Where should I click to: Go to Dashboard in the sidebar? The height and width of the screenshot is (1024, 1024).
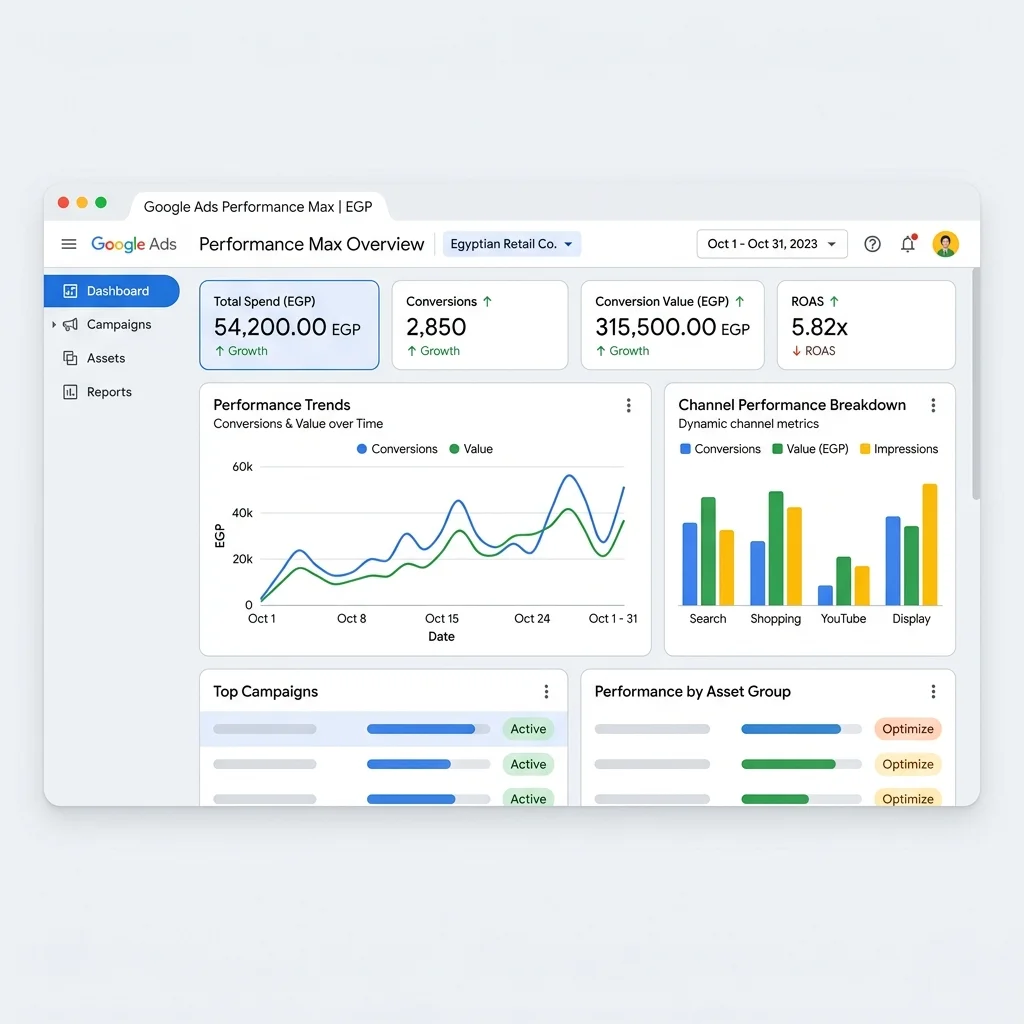112,291
